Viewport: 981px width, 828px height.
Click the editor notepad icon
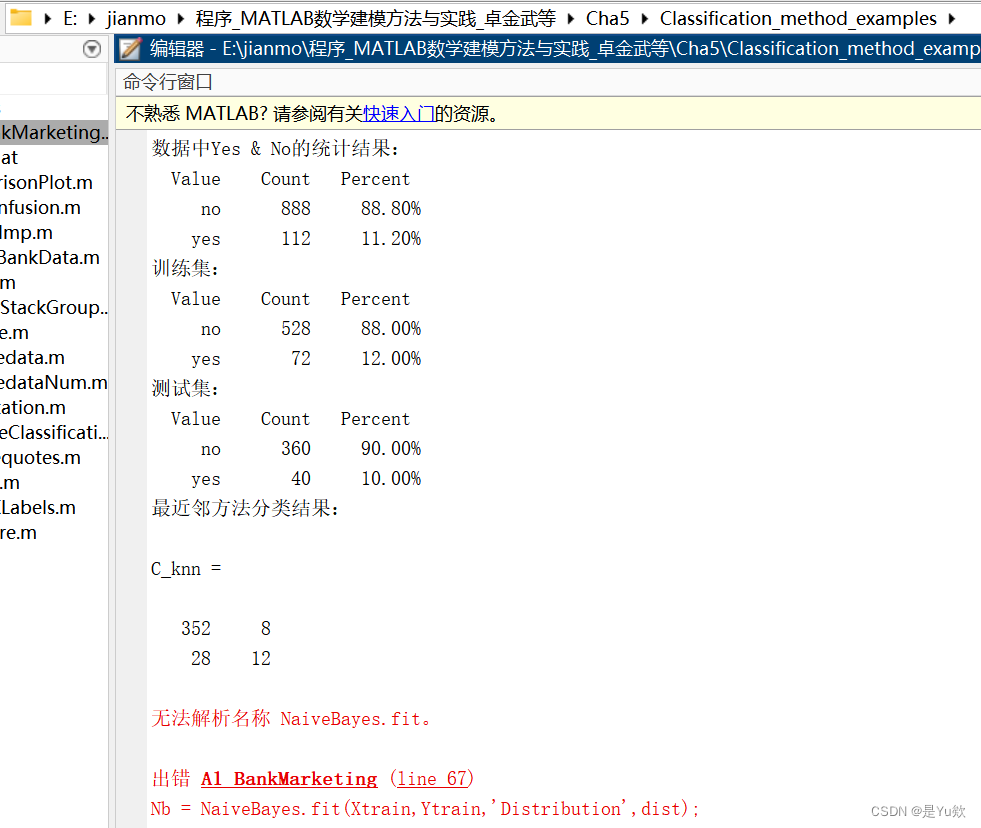click(130, 49)
